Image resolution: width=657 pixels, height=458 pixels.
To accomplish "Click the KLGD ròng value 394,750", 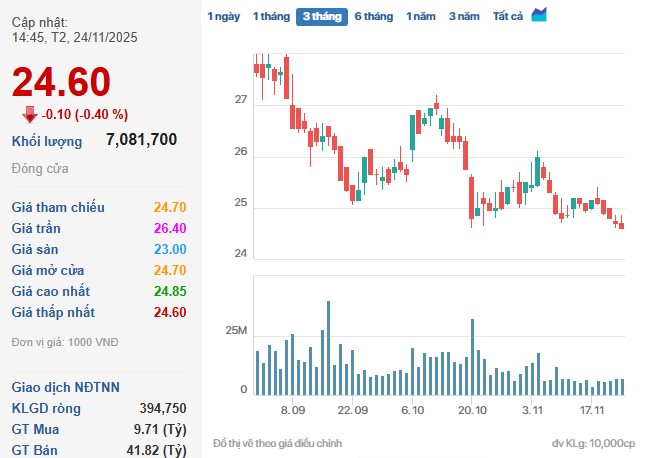I will pyautogui.click(x=158, y=407).
